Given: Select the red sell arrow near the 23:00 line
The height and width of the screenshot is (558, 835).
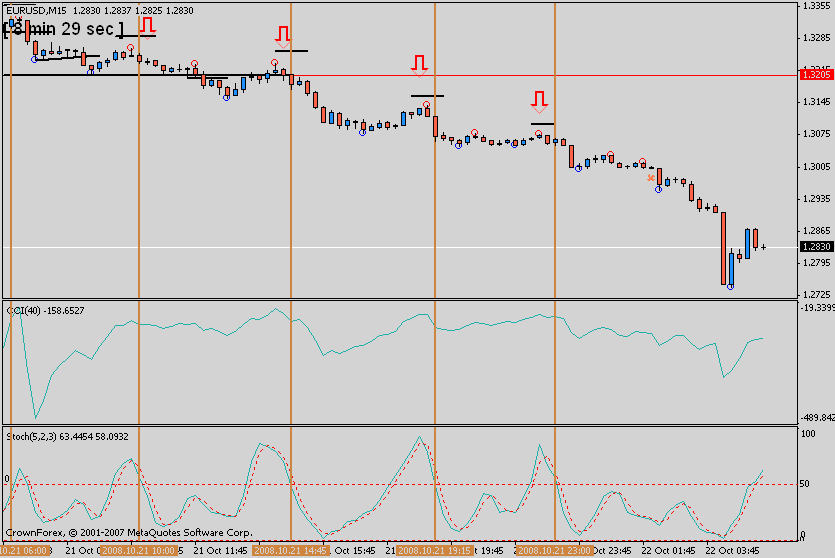Looking at the screenshot, I should [x=539, y=102].
